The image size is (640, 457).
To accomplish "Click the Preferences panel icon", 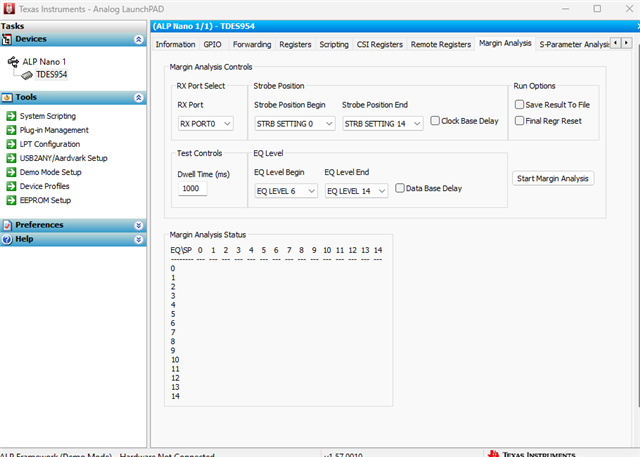I will [7, 225].
